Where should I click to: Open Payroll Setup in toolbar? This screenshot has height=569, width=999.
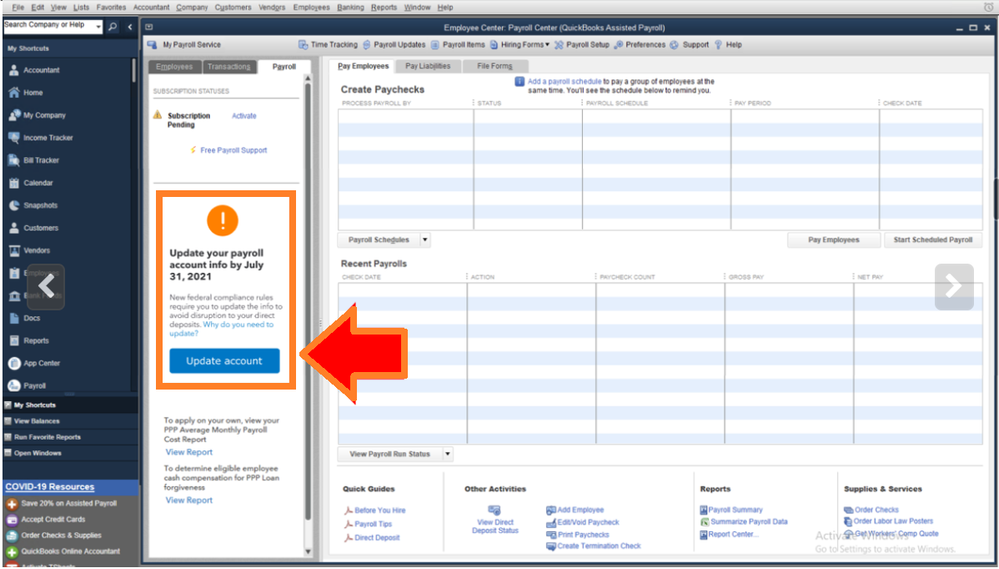581,45
